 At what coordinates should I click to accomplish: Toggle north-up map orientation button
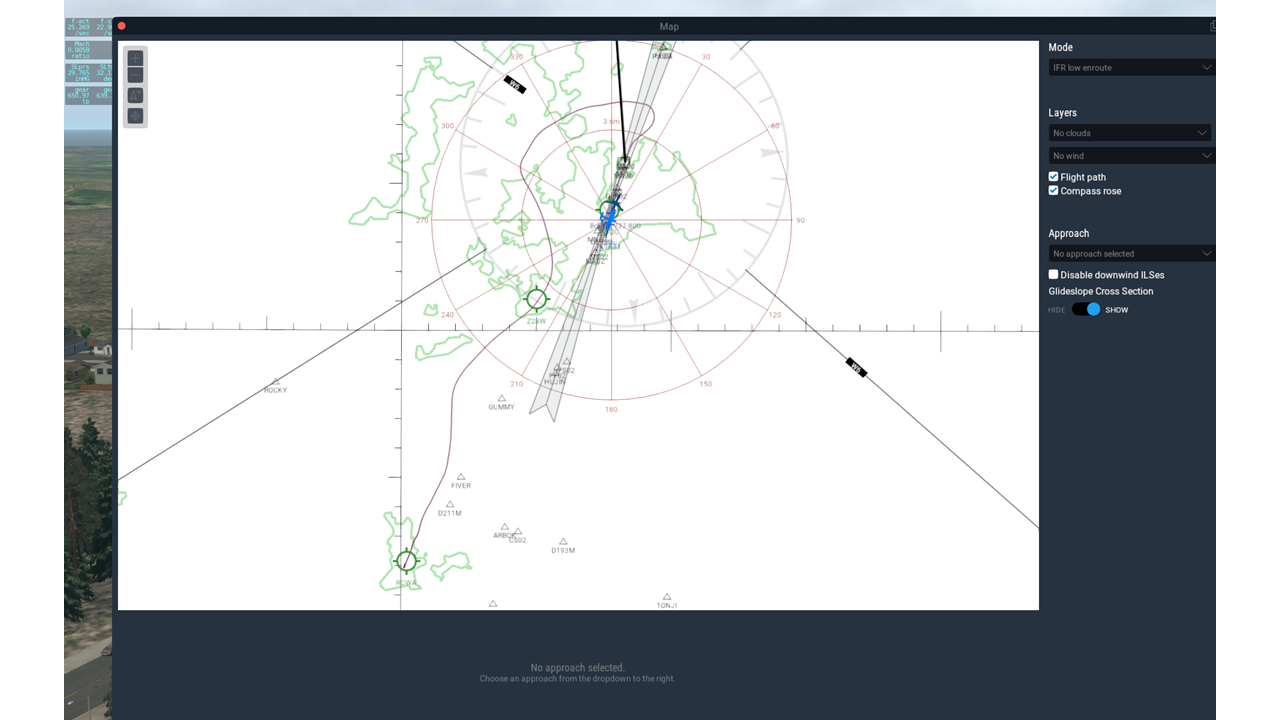pyautogui.click(x=135, y=96)
